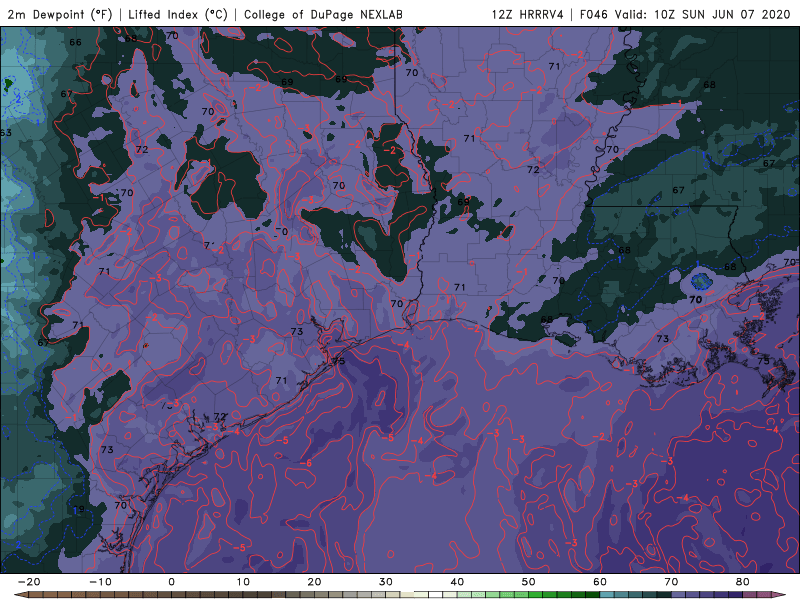The image size is (800, 600).
Task: Select the 'College of DuPage NEXLAB' label
Action: coord(323,14)
